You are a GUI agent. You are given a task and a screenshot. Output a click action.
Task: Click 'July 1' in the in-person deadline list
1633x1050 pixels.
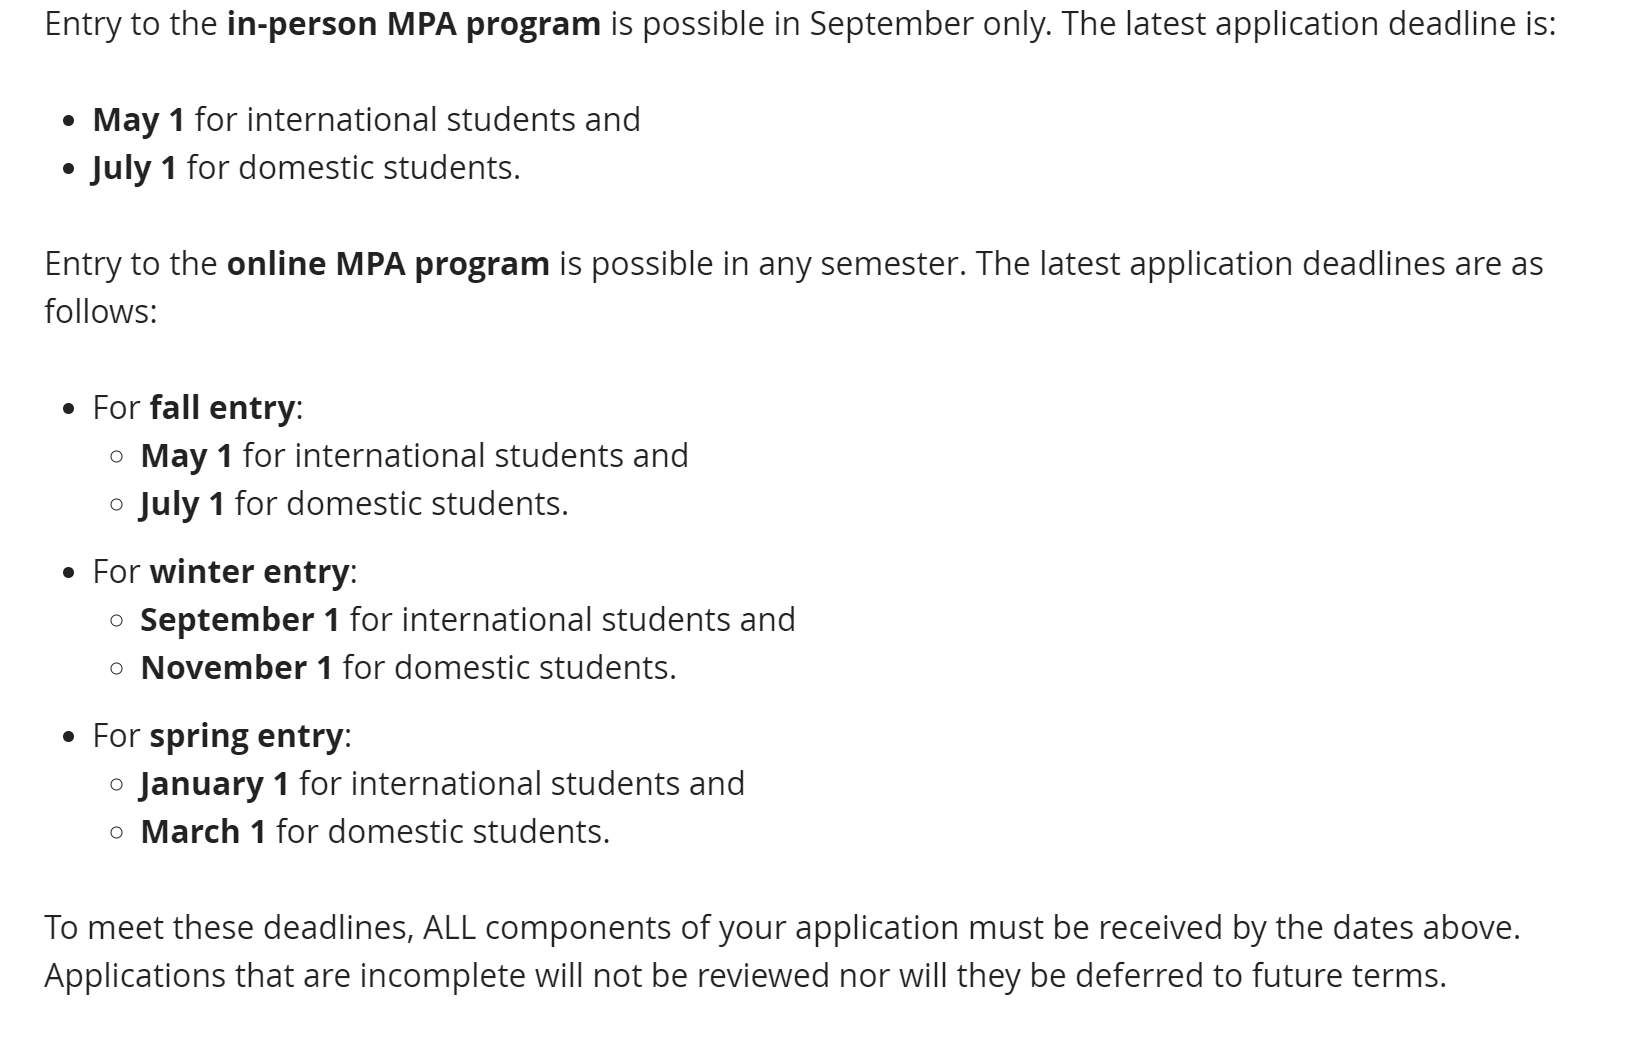(x=134, y=167)
